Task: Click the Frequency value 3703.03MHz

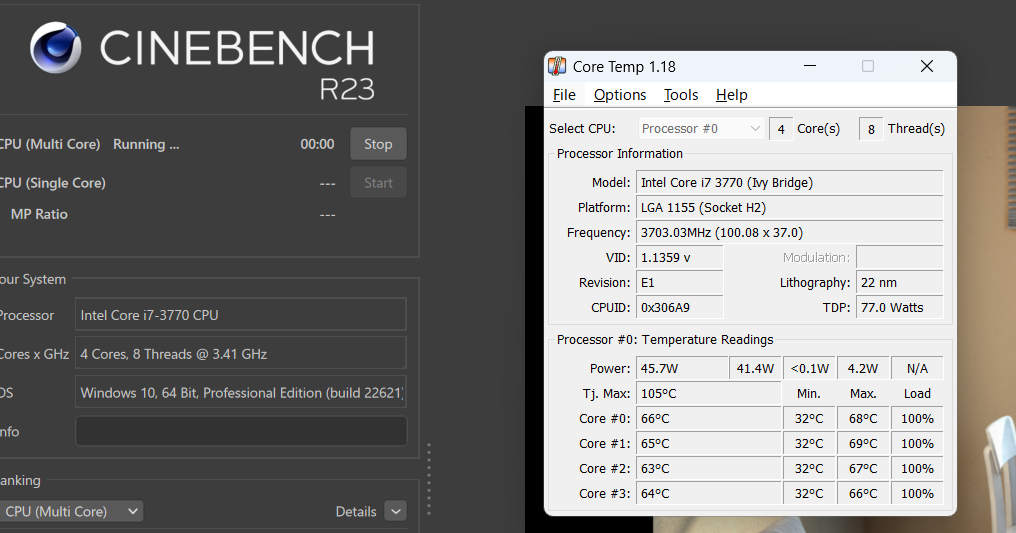Action: click(789, 232)
